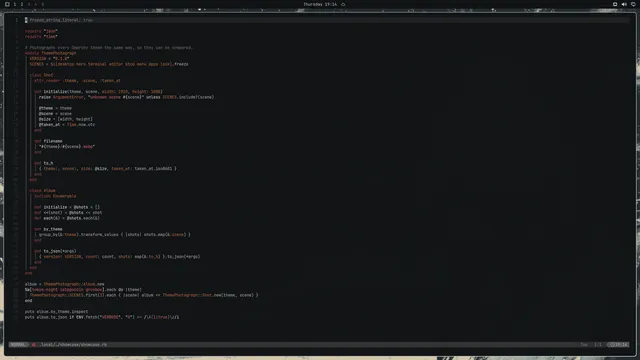
Task: Click the def filename line
Action: [48, 141]
